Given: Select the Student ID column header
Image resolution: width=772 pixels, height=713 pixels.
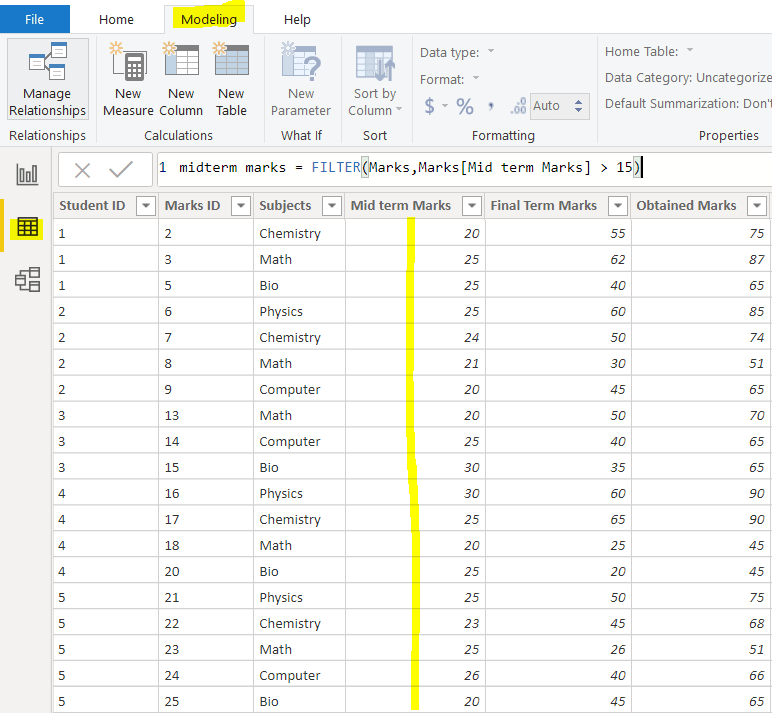Looking at the screenshot, I should (x=92, y=205).
